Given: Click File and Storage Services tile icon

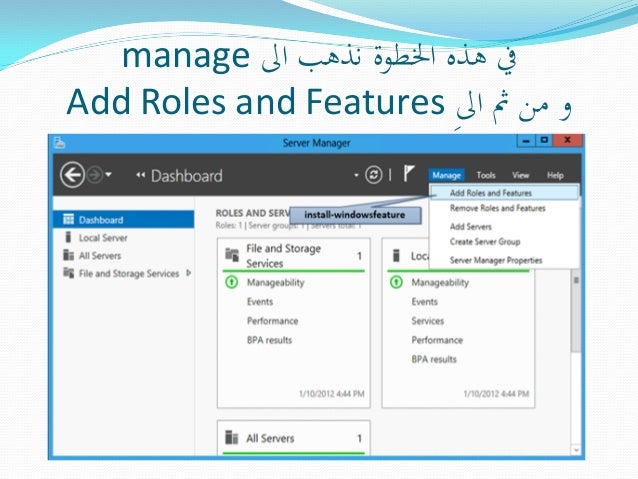Looking at the screenshot, I should [x=232, y=255].
